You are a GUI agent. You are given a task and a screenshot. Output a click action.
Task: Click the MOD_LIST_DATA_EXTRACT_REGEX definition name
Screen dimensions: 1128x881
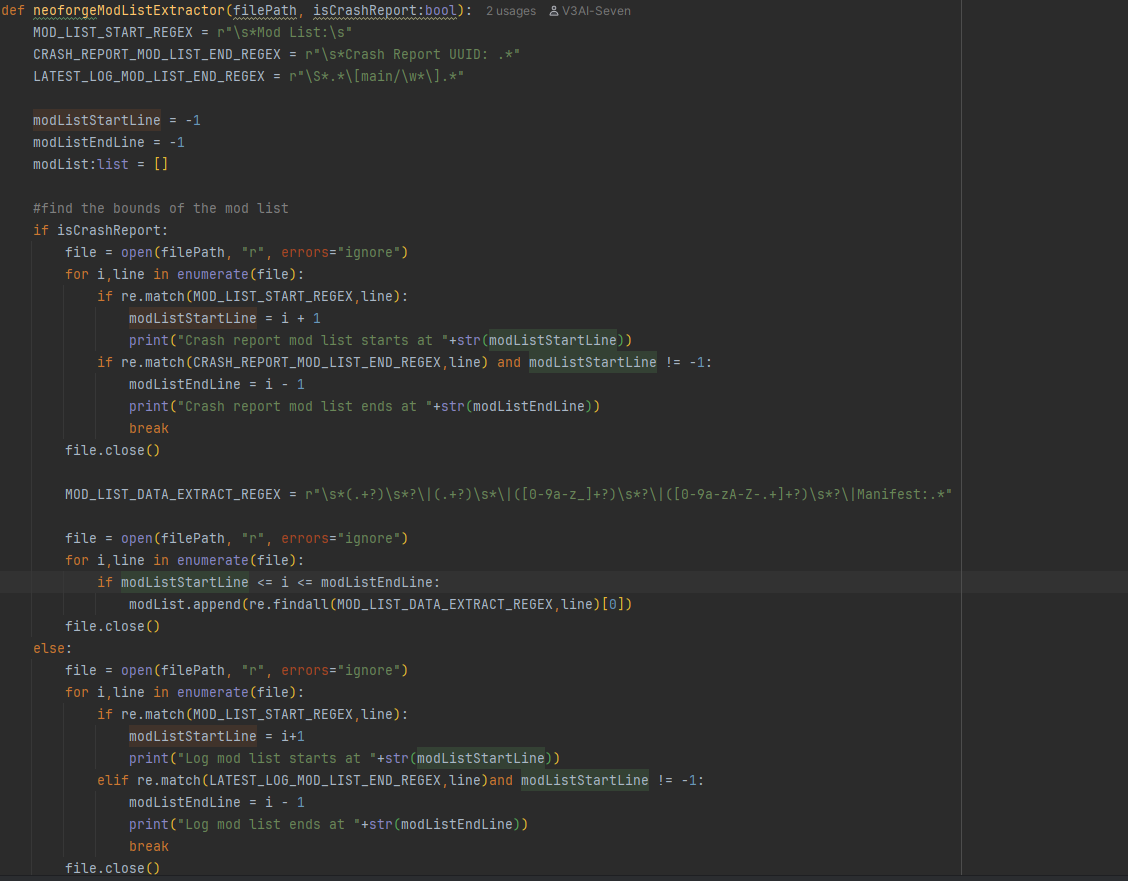coord(172,494)
